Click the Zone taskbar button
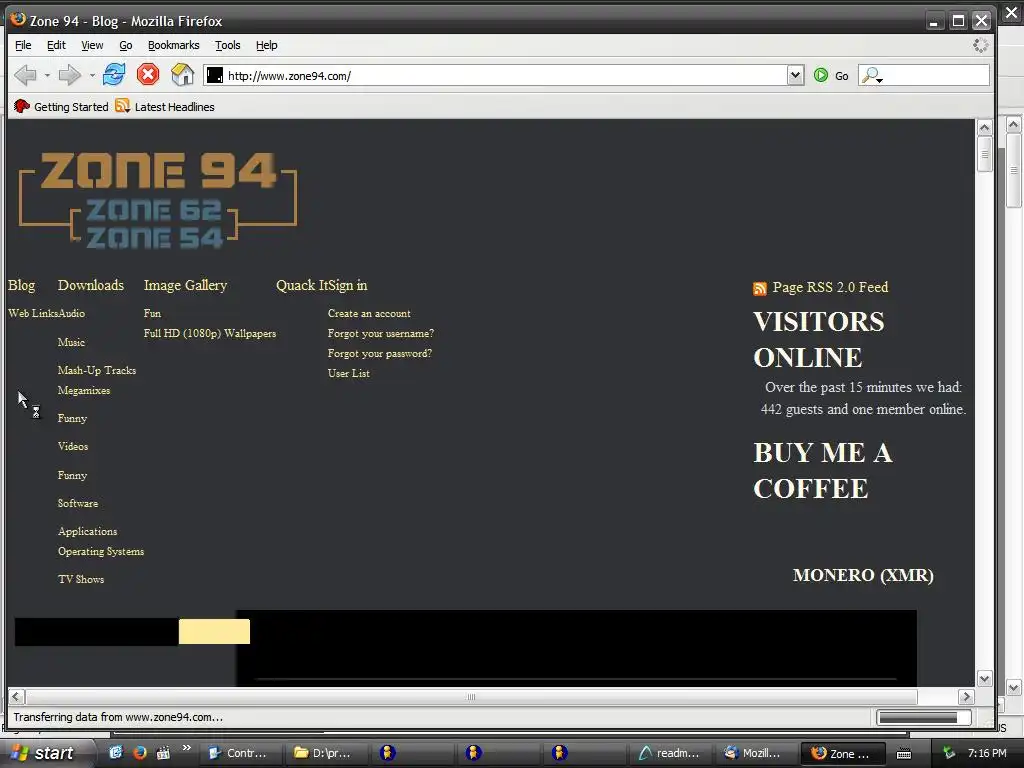 (x=842, y=753)
